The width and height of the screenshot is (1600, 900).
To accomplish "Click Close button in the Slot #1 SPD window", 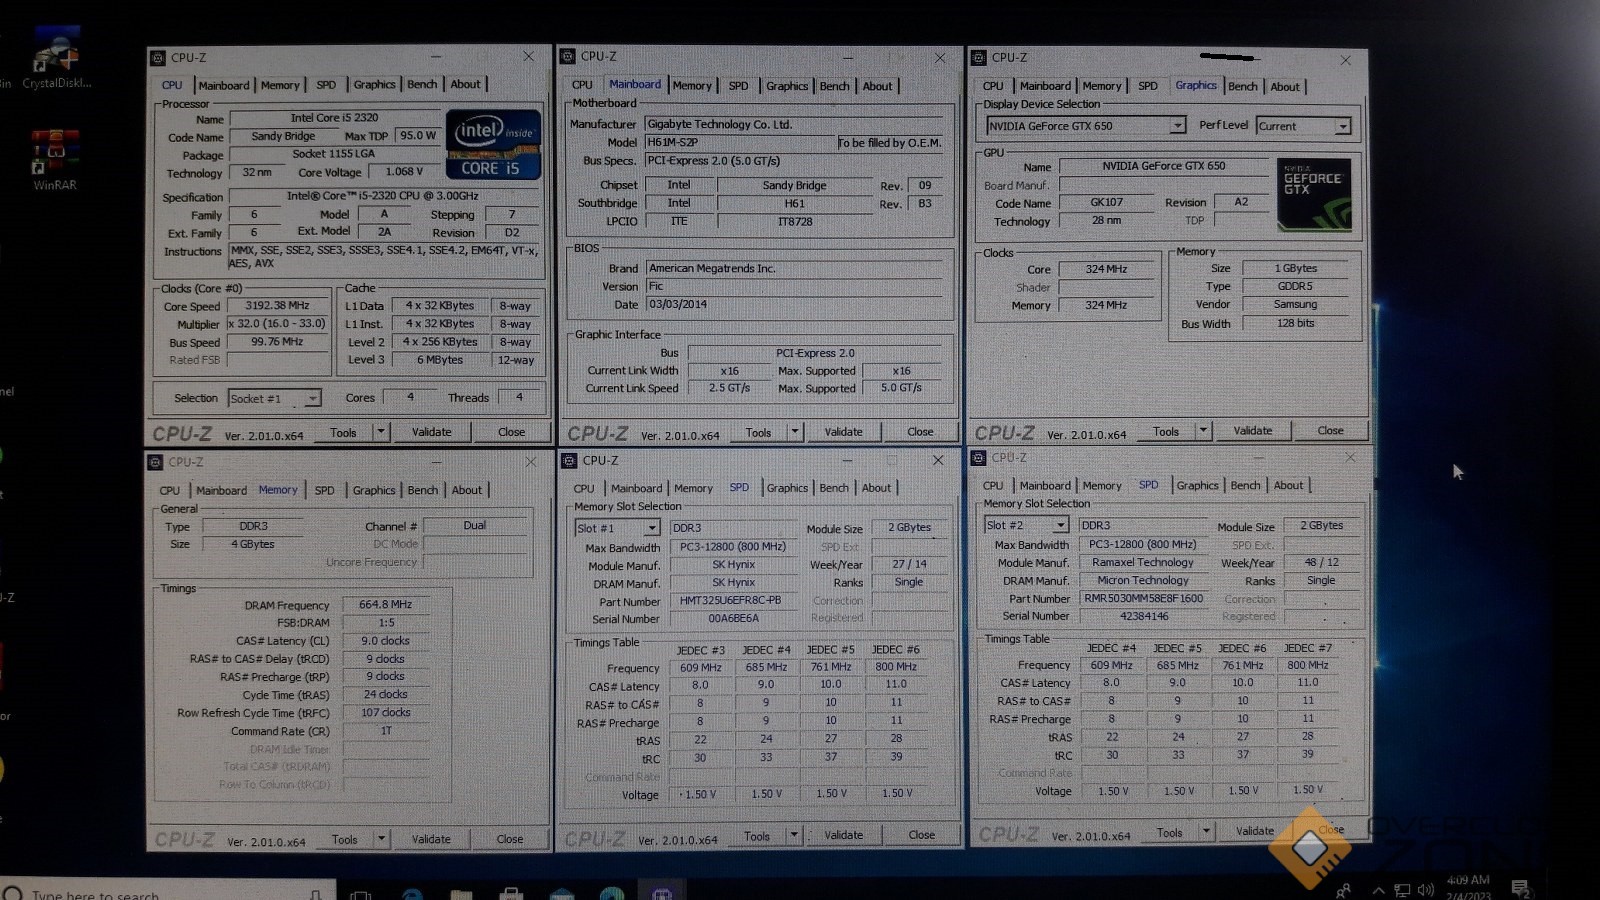I will (x=921, y=835).
